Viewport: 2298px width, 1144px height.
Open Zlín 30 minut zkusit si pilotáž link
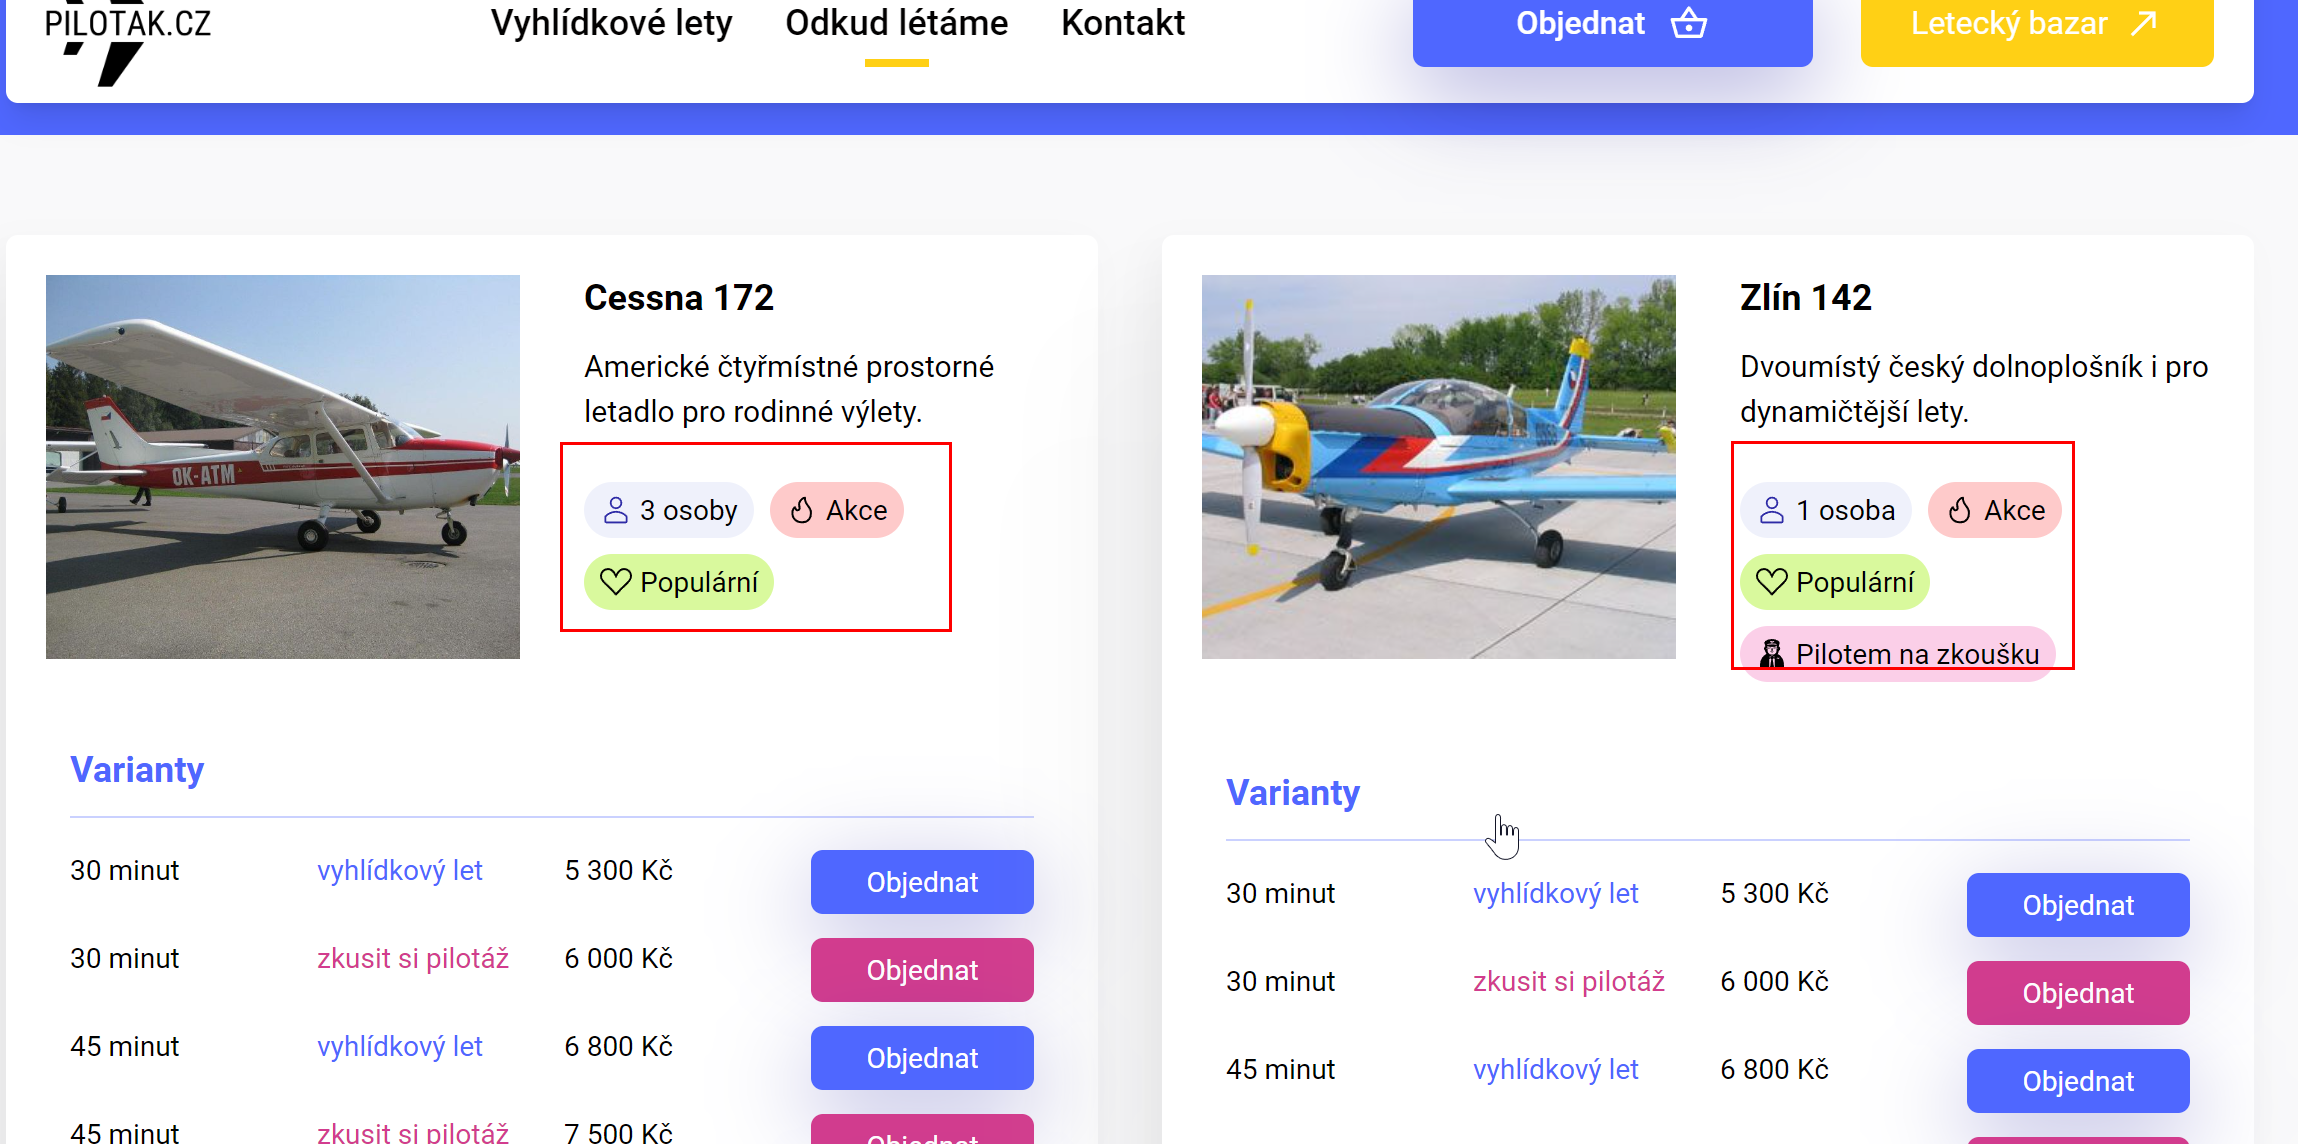(x=1569, y=981)
